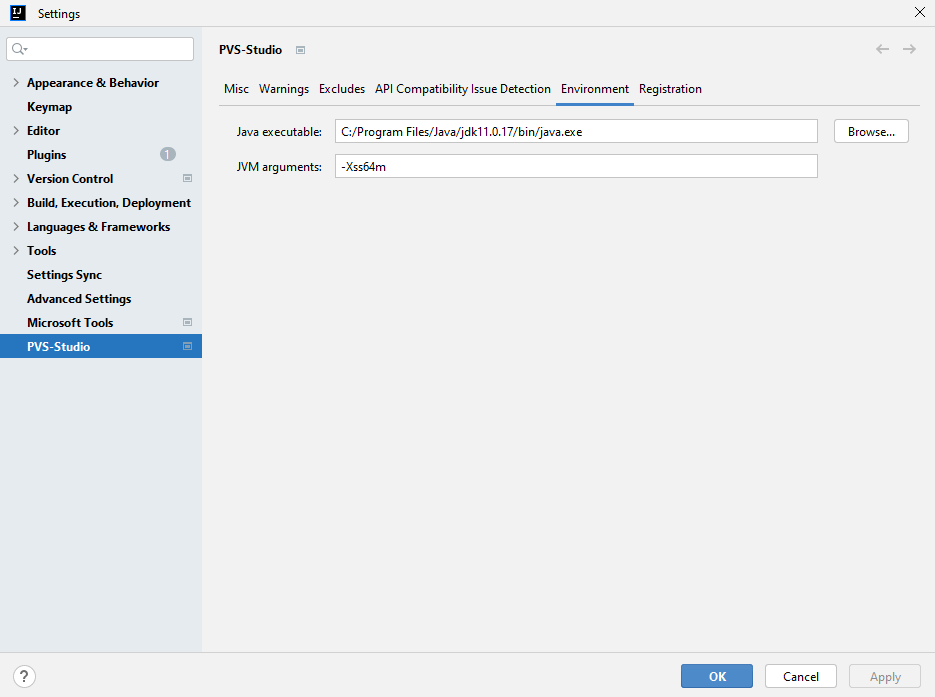Click the 'JVM arguments:' label
This screenshot has width=935, height=697.
point(279,167)
